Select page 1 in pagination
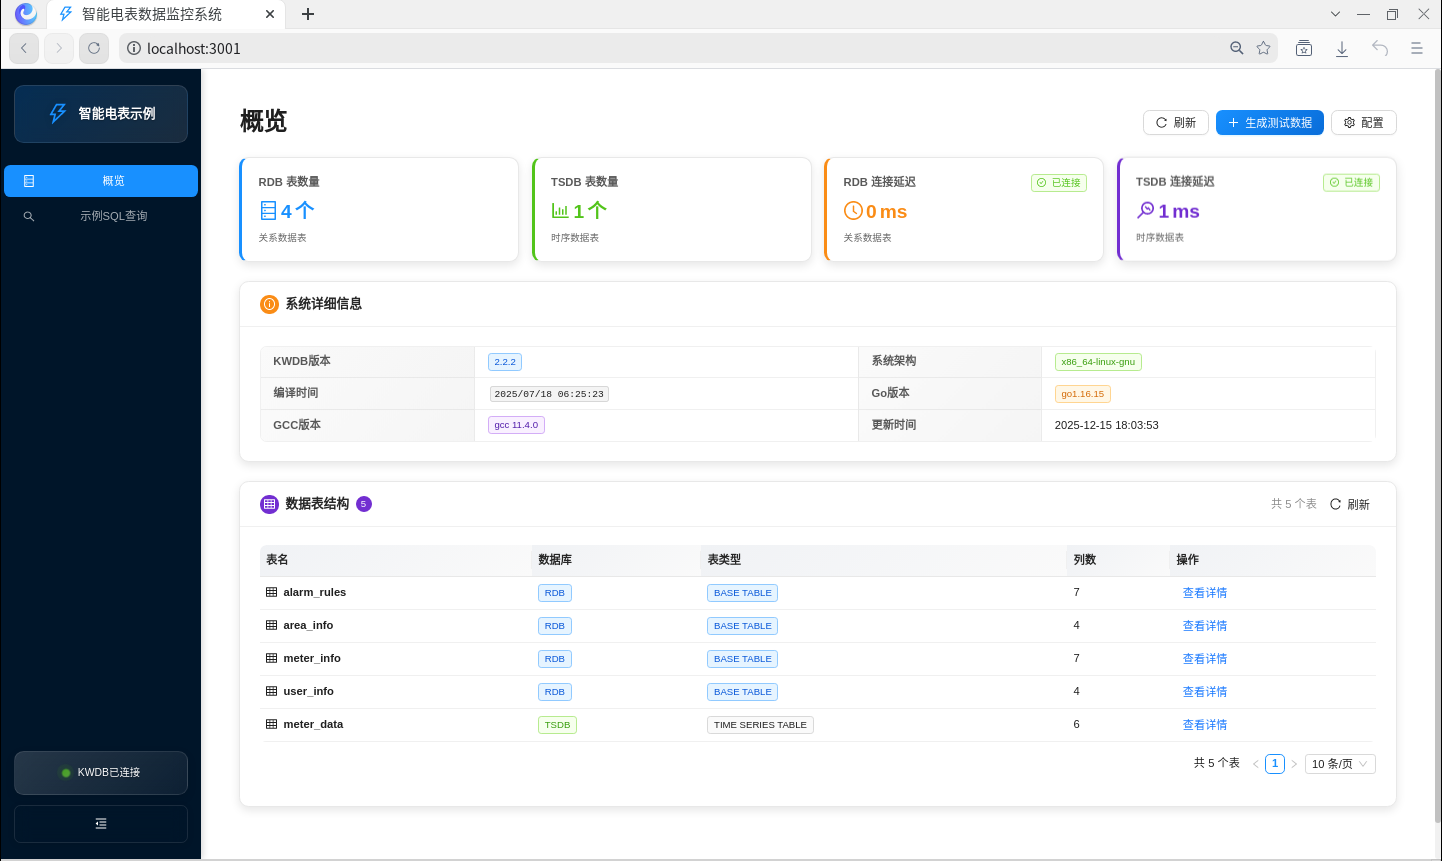1442x861 pixels. click(x=1275, y=764)
